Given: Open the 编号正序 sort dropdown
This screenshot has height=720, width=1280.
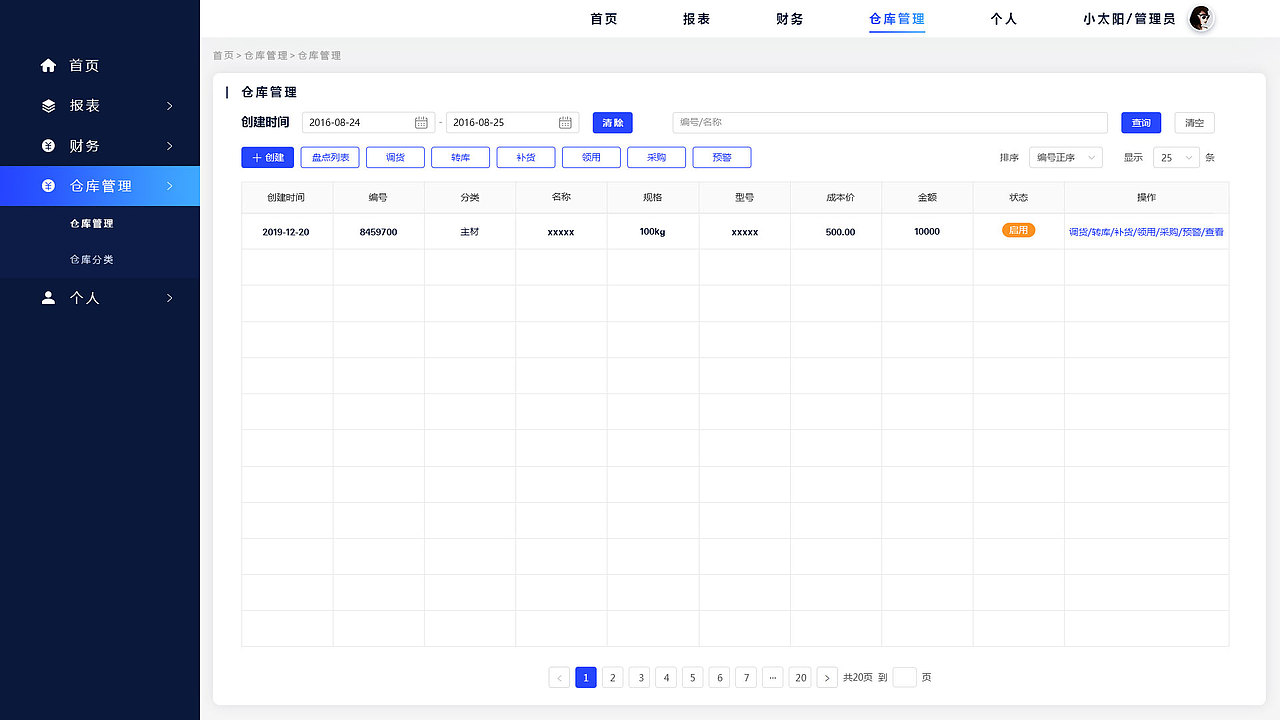Looking at the screenshot, I should click(x=1065, y=157).
